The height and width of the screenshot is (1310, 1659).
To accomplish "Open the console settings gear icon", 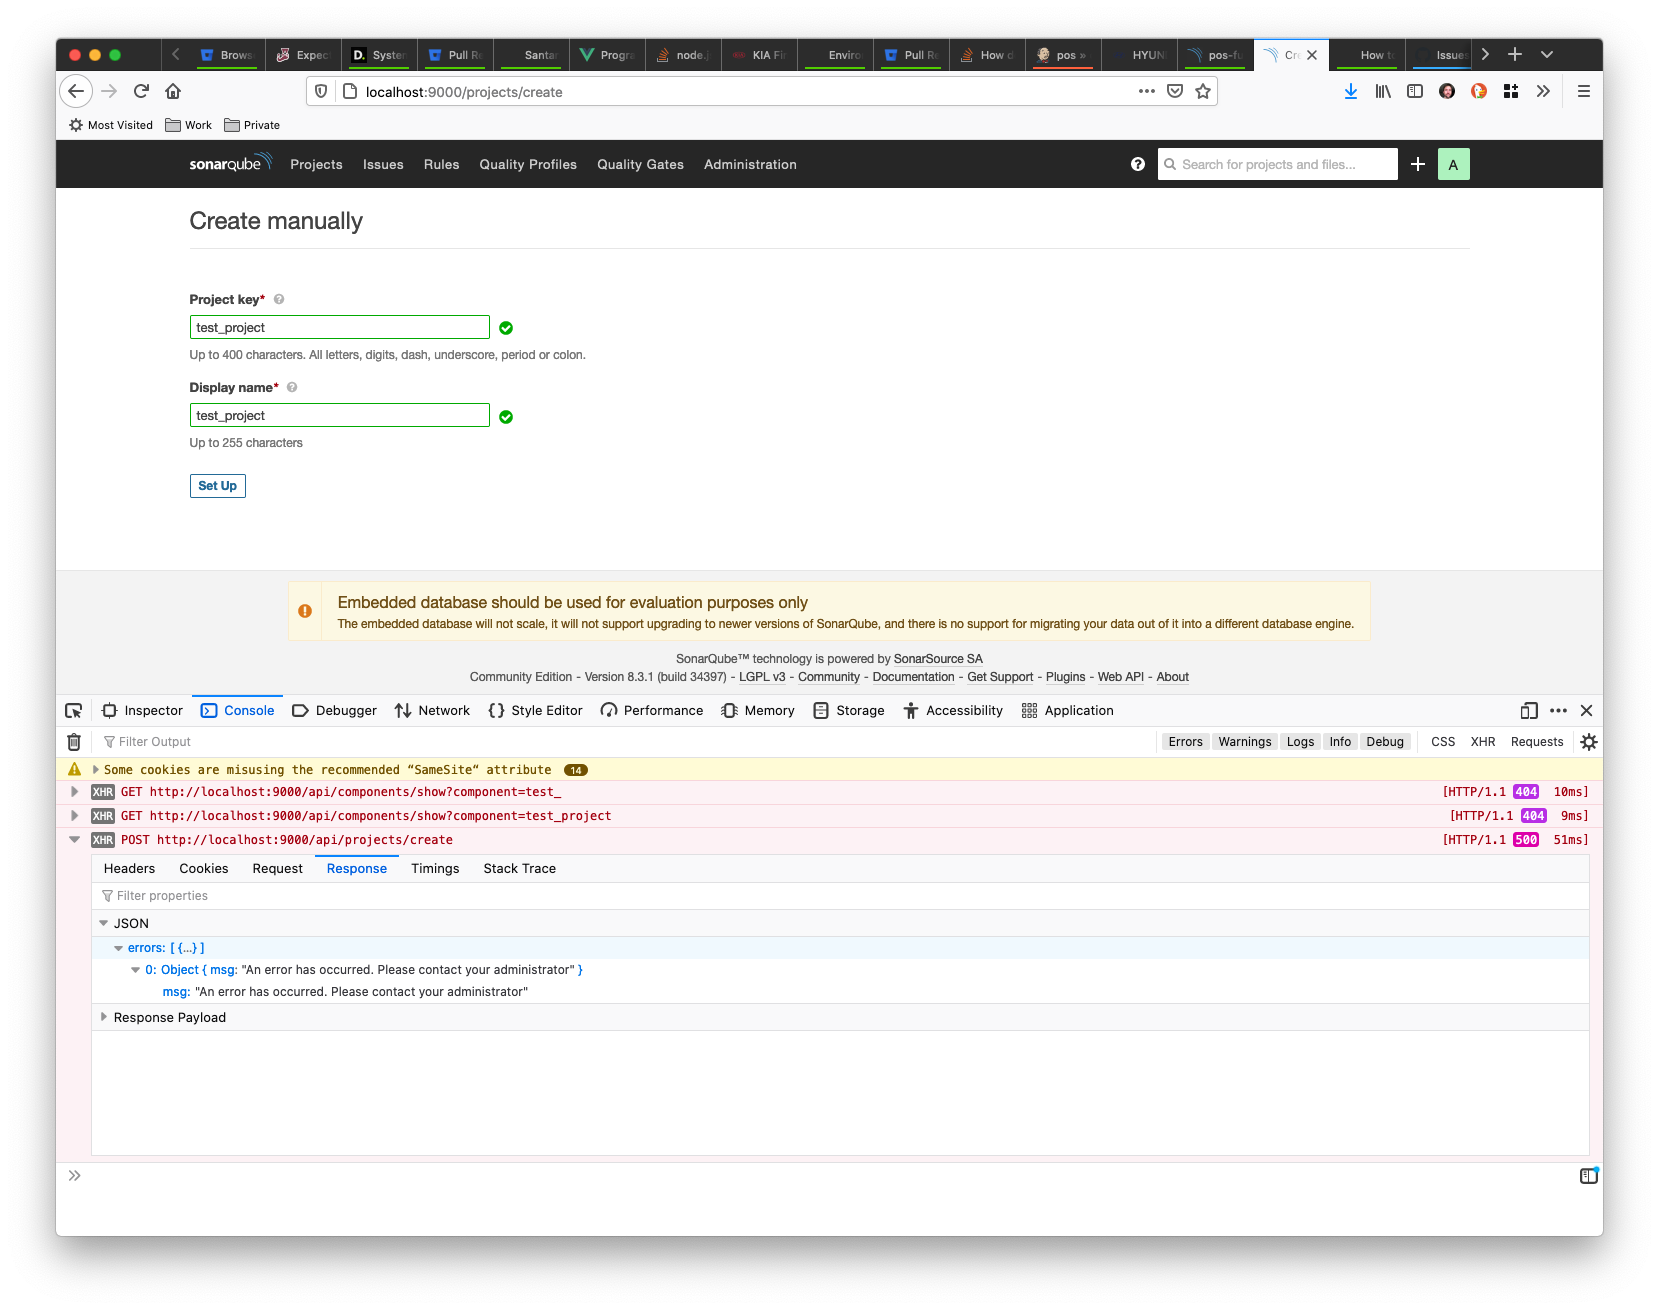I will 1589,742.
